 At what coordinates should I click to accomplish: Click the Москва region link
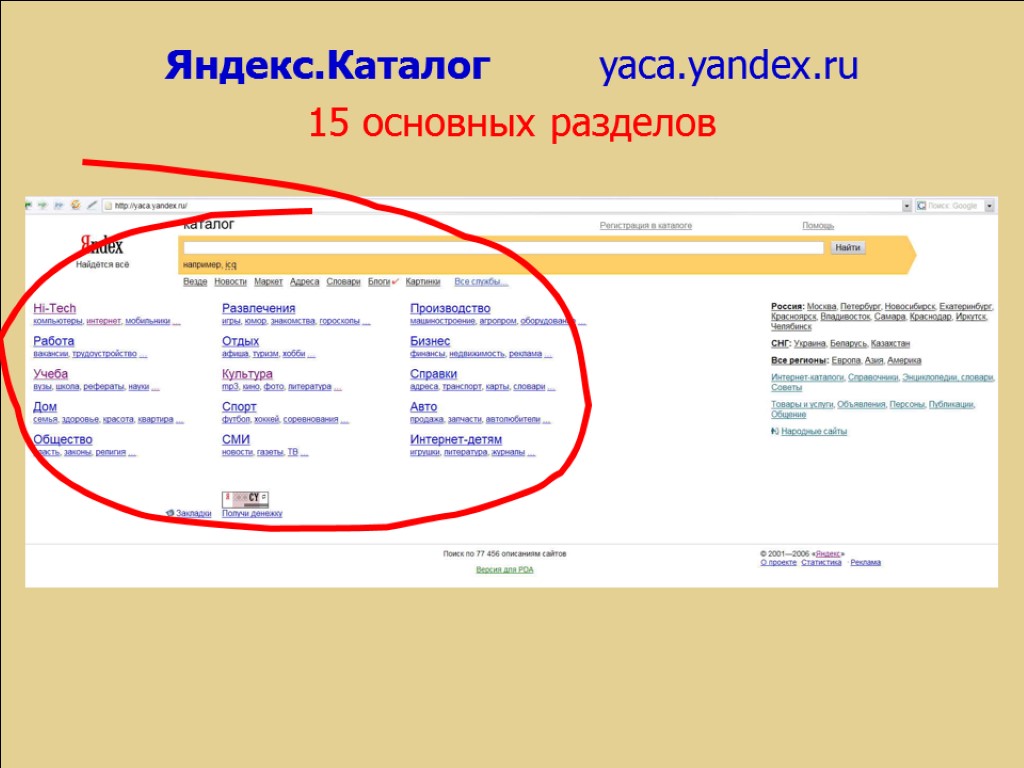pos(822,306)
